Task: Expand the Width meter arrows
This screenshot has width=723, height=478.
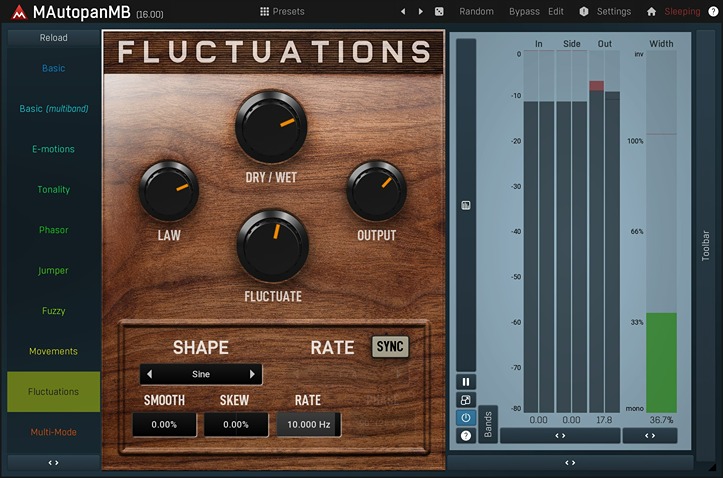Action: point(650,436)
